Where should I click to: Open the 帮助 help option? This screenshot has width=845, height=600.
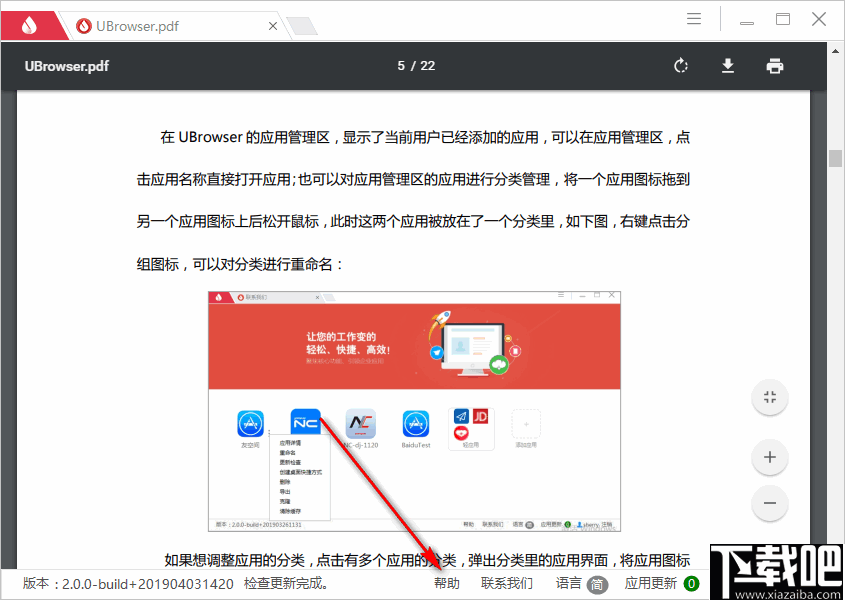(x=446, y=583)
